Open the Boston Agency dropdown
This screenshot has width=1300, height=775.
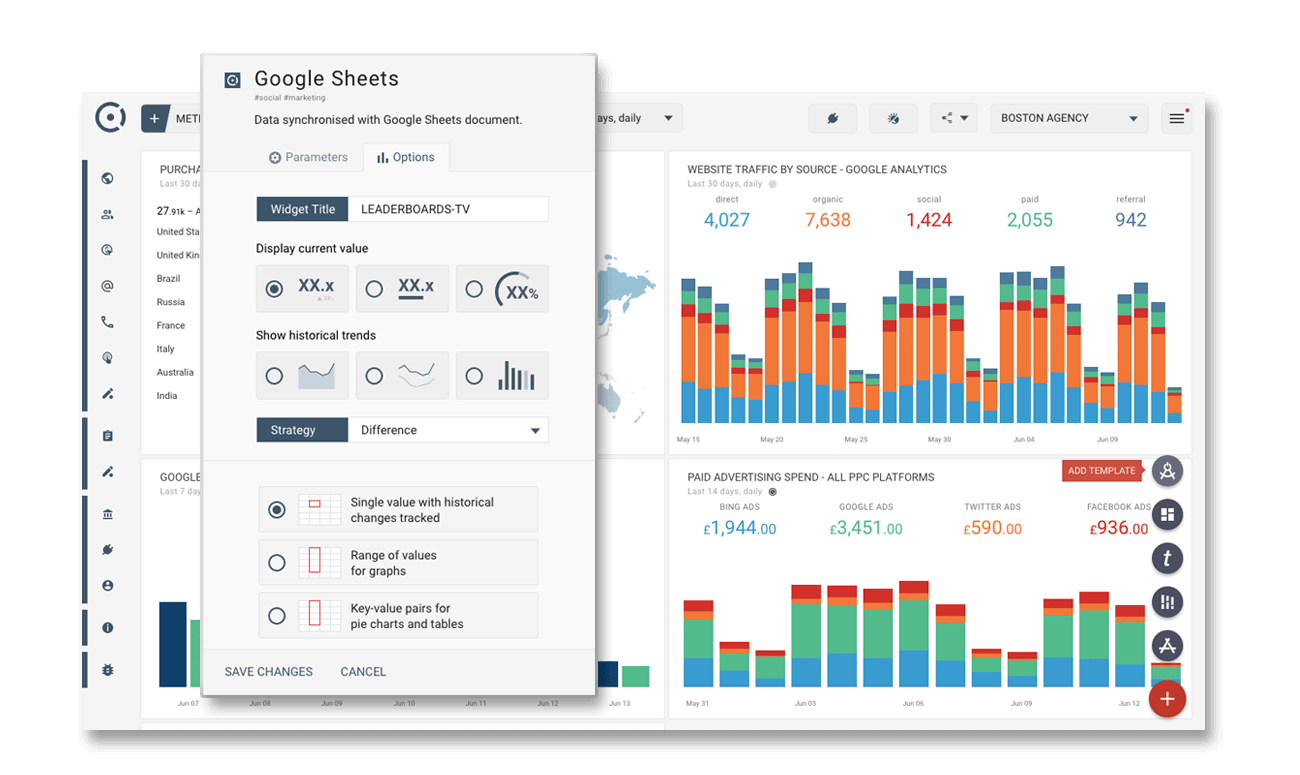1069,118
